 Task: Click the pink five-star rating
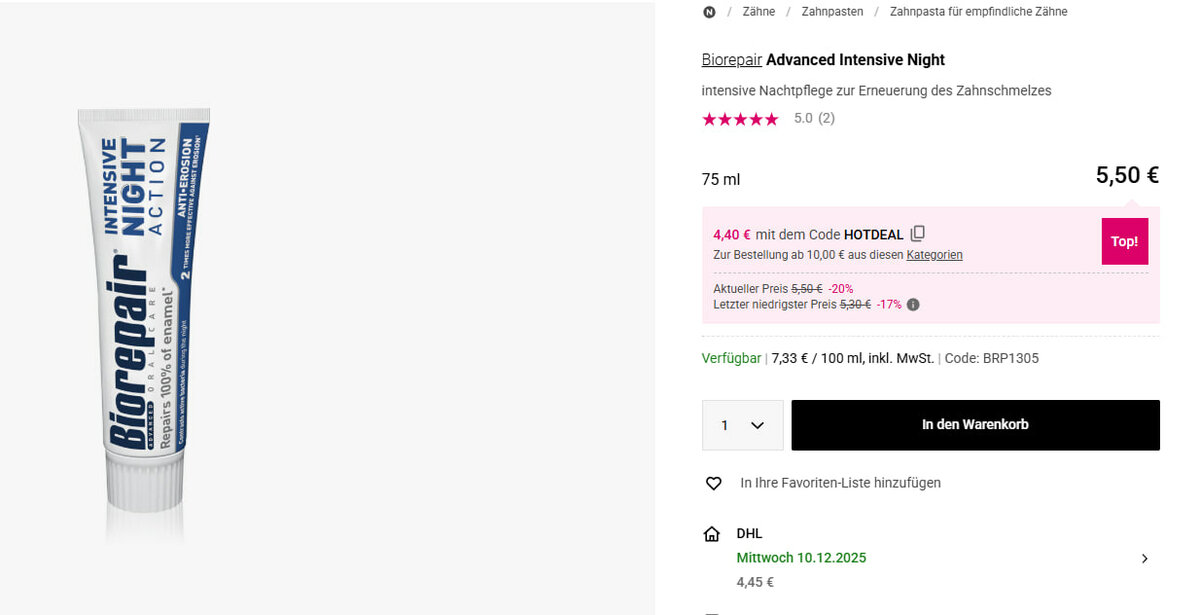740,119
